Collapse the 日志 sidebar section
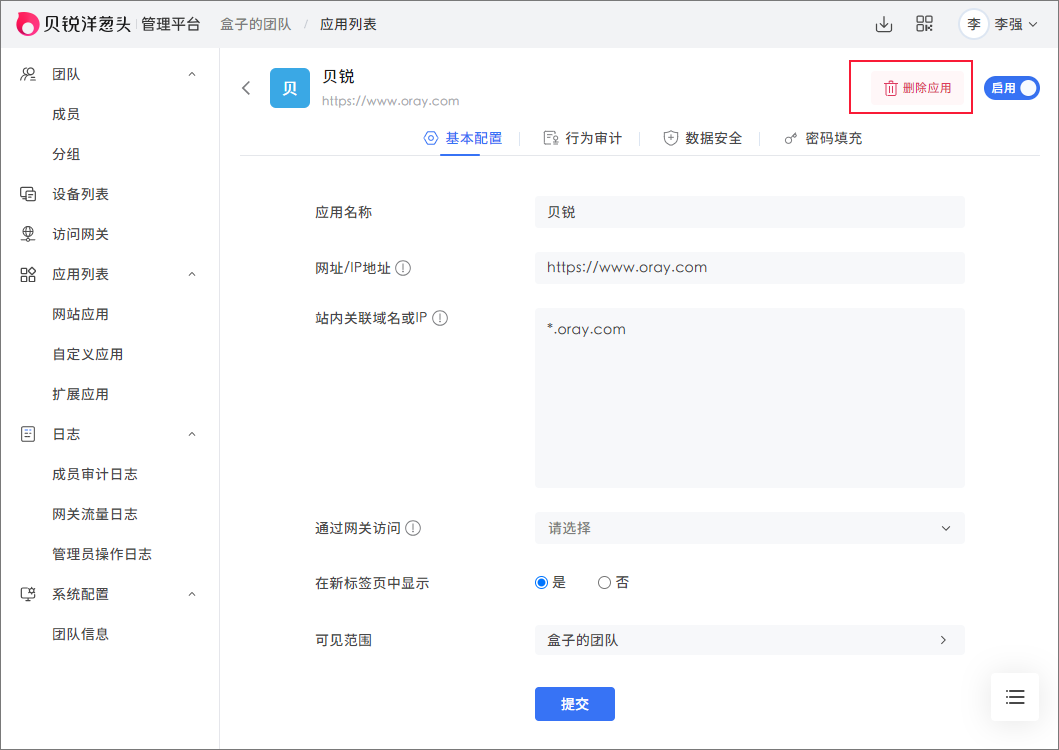Screen dimensions: 1059x750 tap(192, 434)
